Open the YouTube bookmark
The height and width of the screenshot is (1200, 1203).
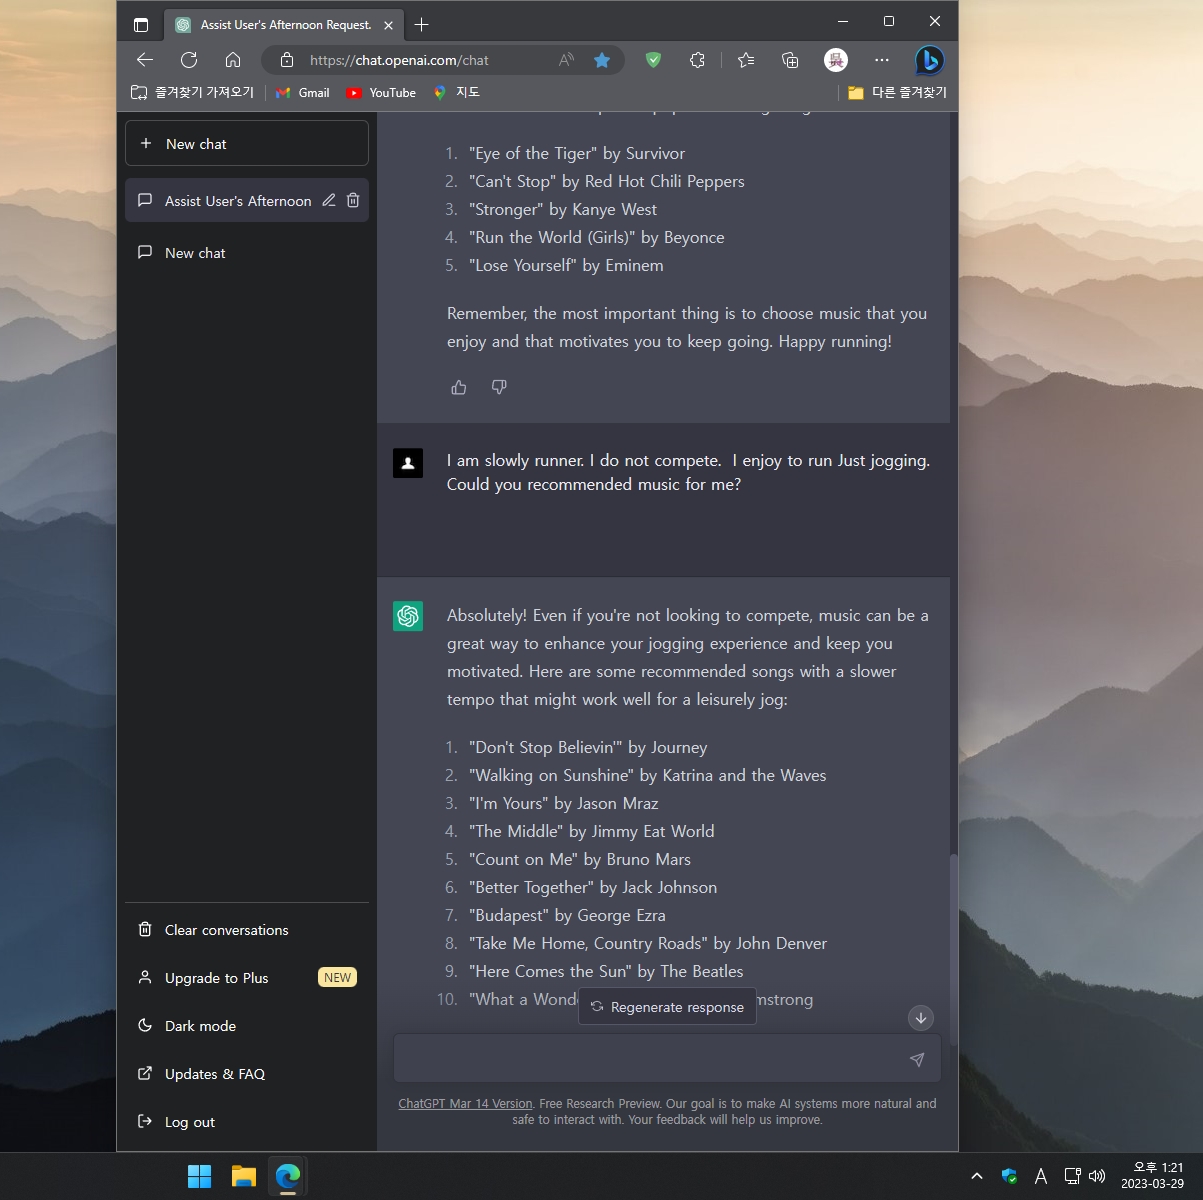click(381, 92)
